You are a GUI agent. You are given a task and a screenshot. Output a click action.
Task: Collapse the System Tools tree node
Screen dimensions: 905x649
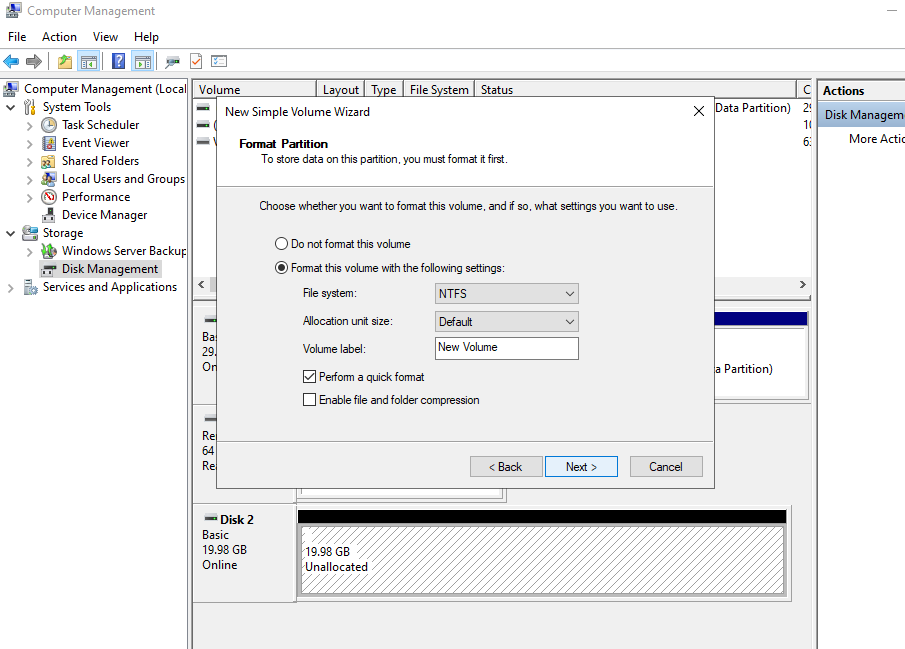(x=10, y=107)
